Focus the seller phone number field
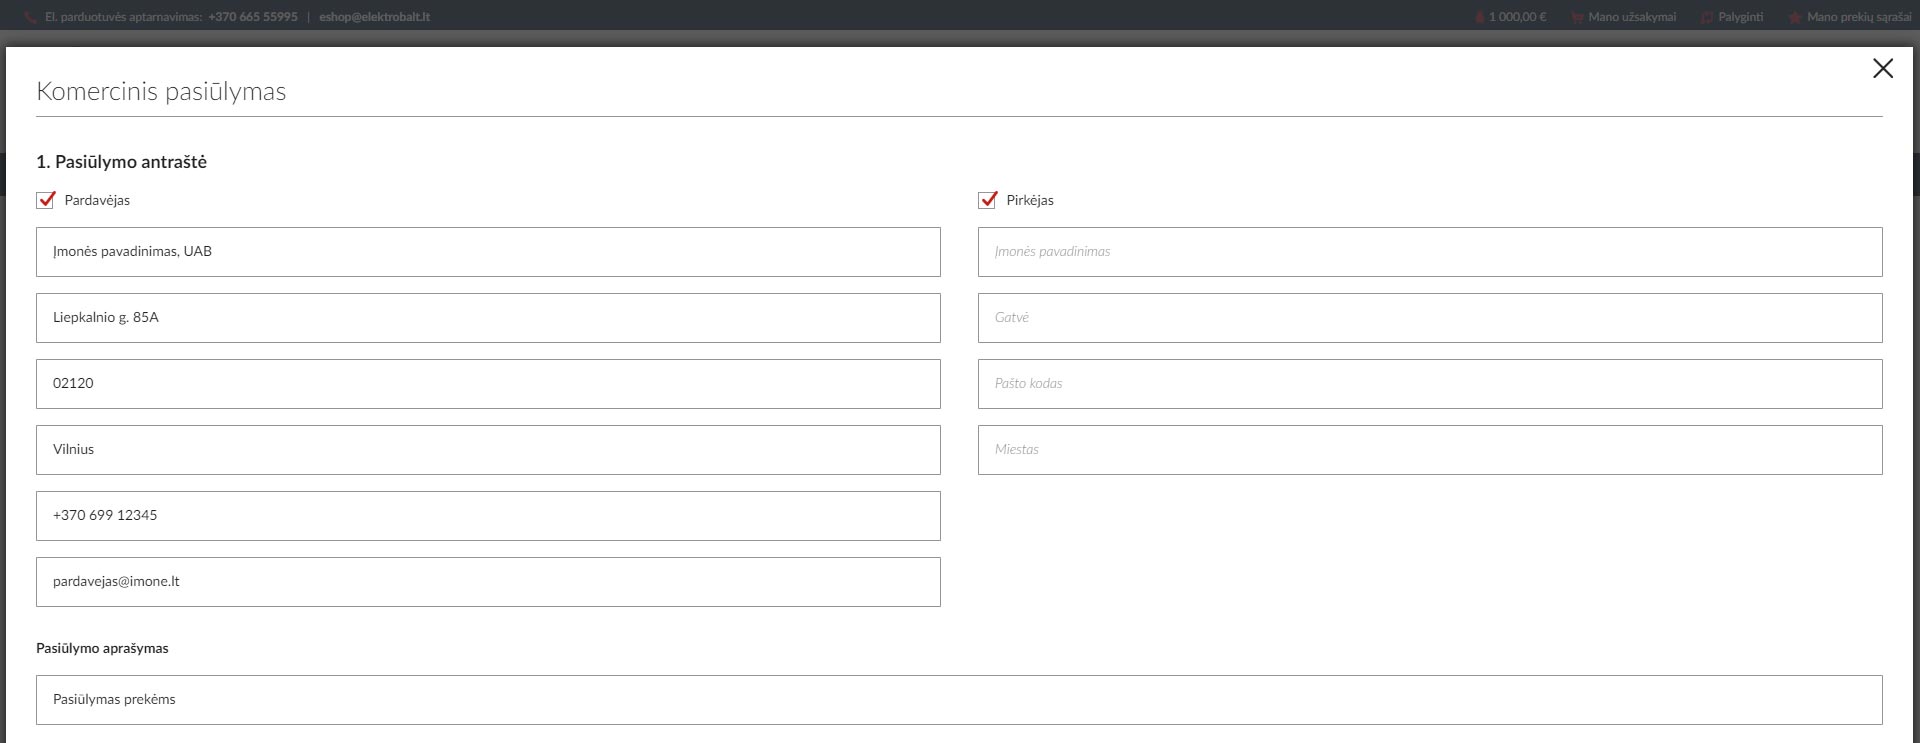1920x743 pixels. [488, 516]
